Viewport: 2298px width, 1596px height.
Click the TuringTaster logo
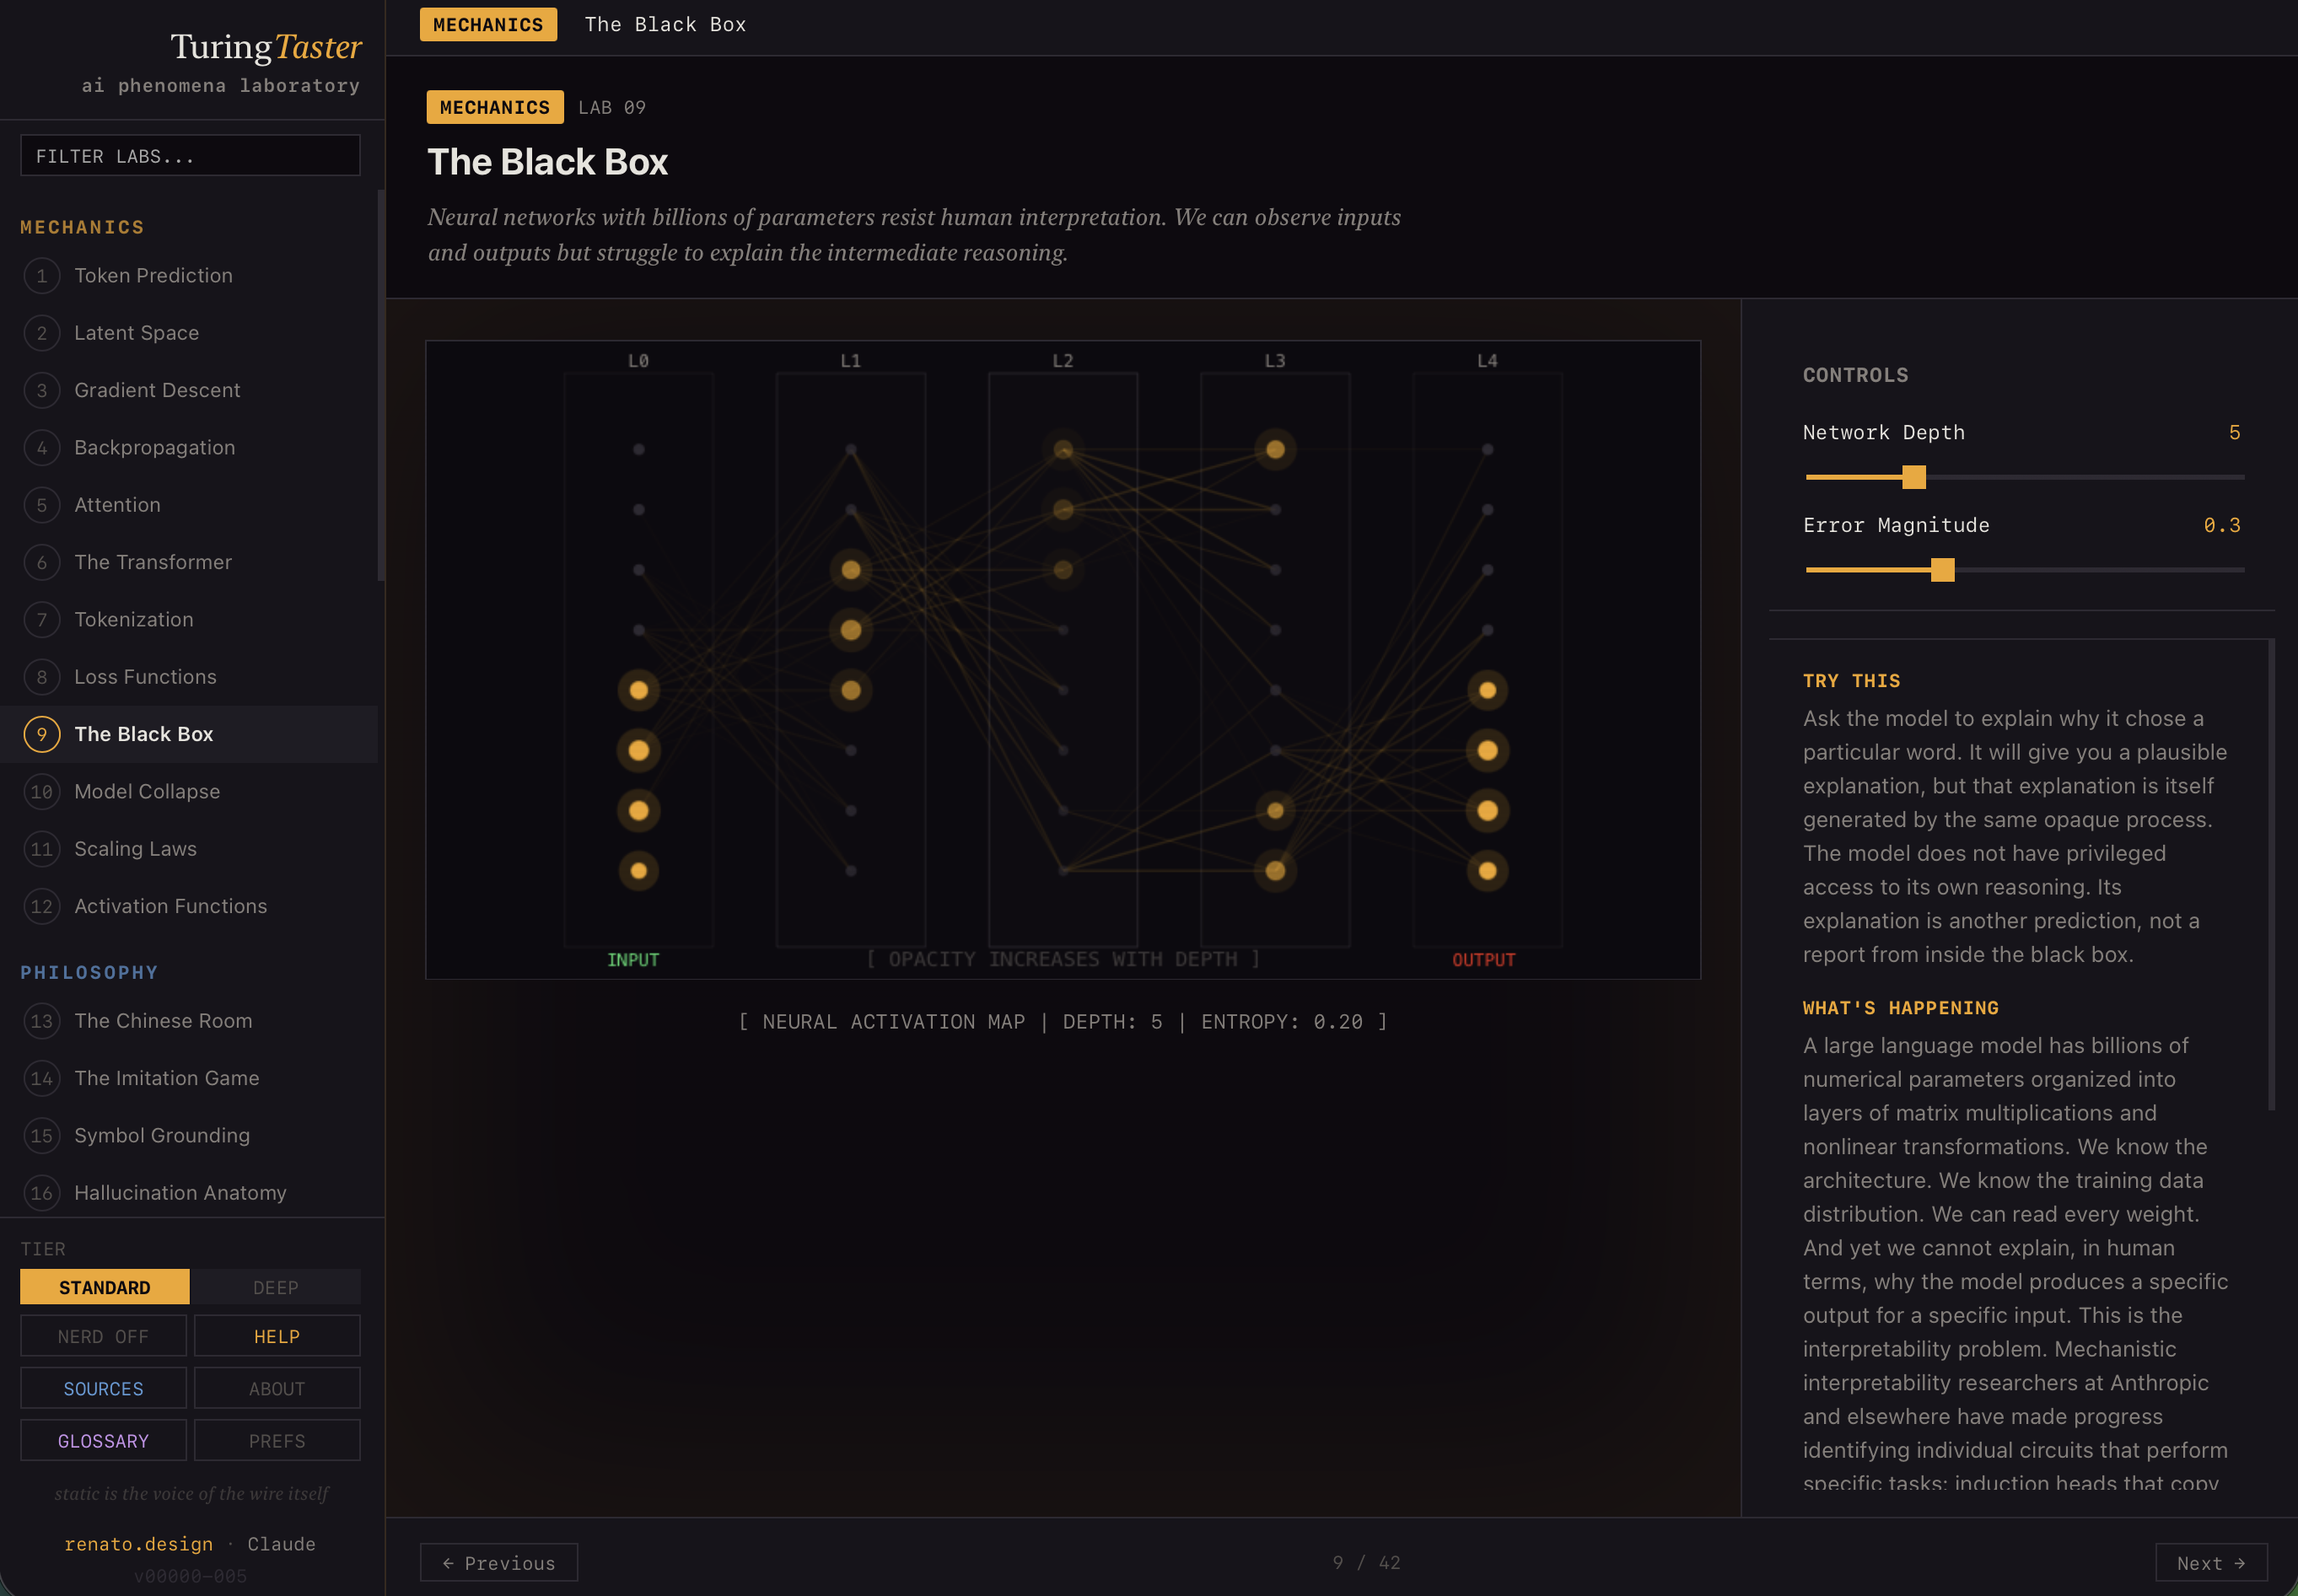coord(265,47)
